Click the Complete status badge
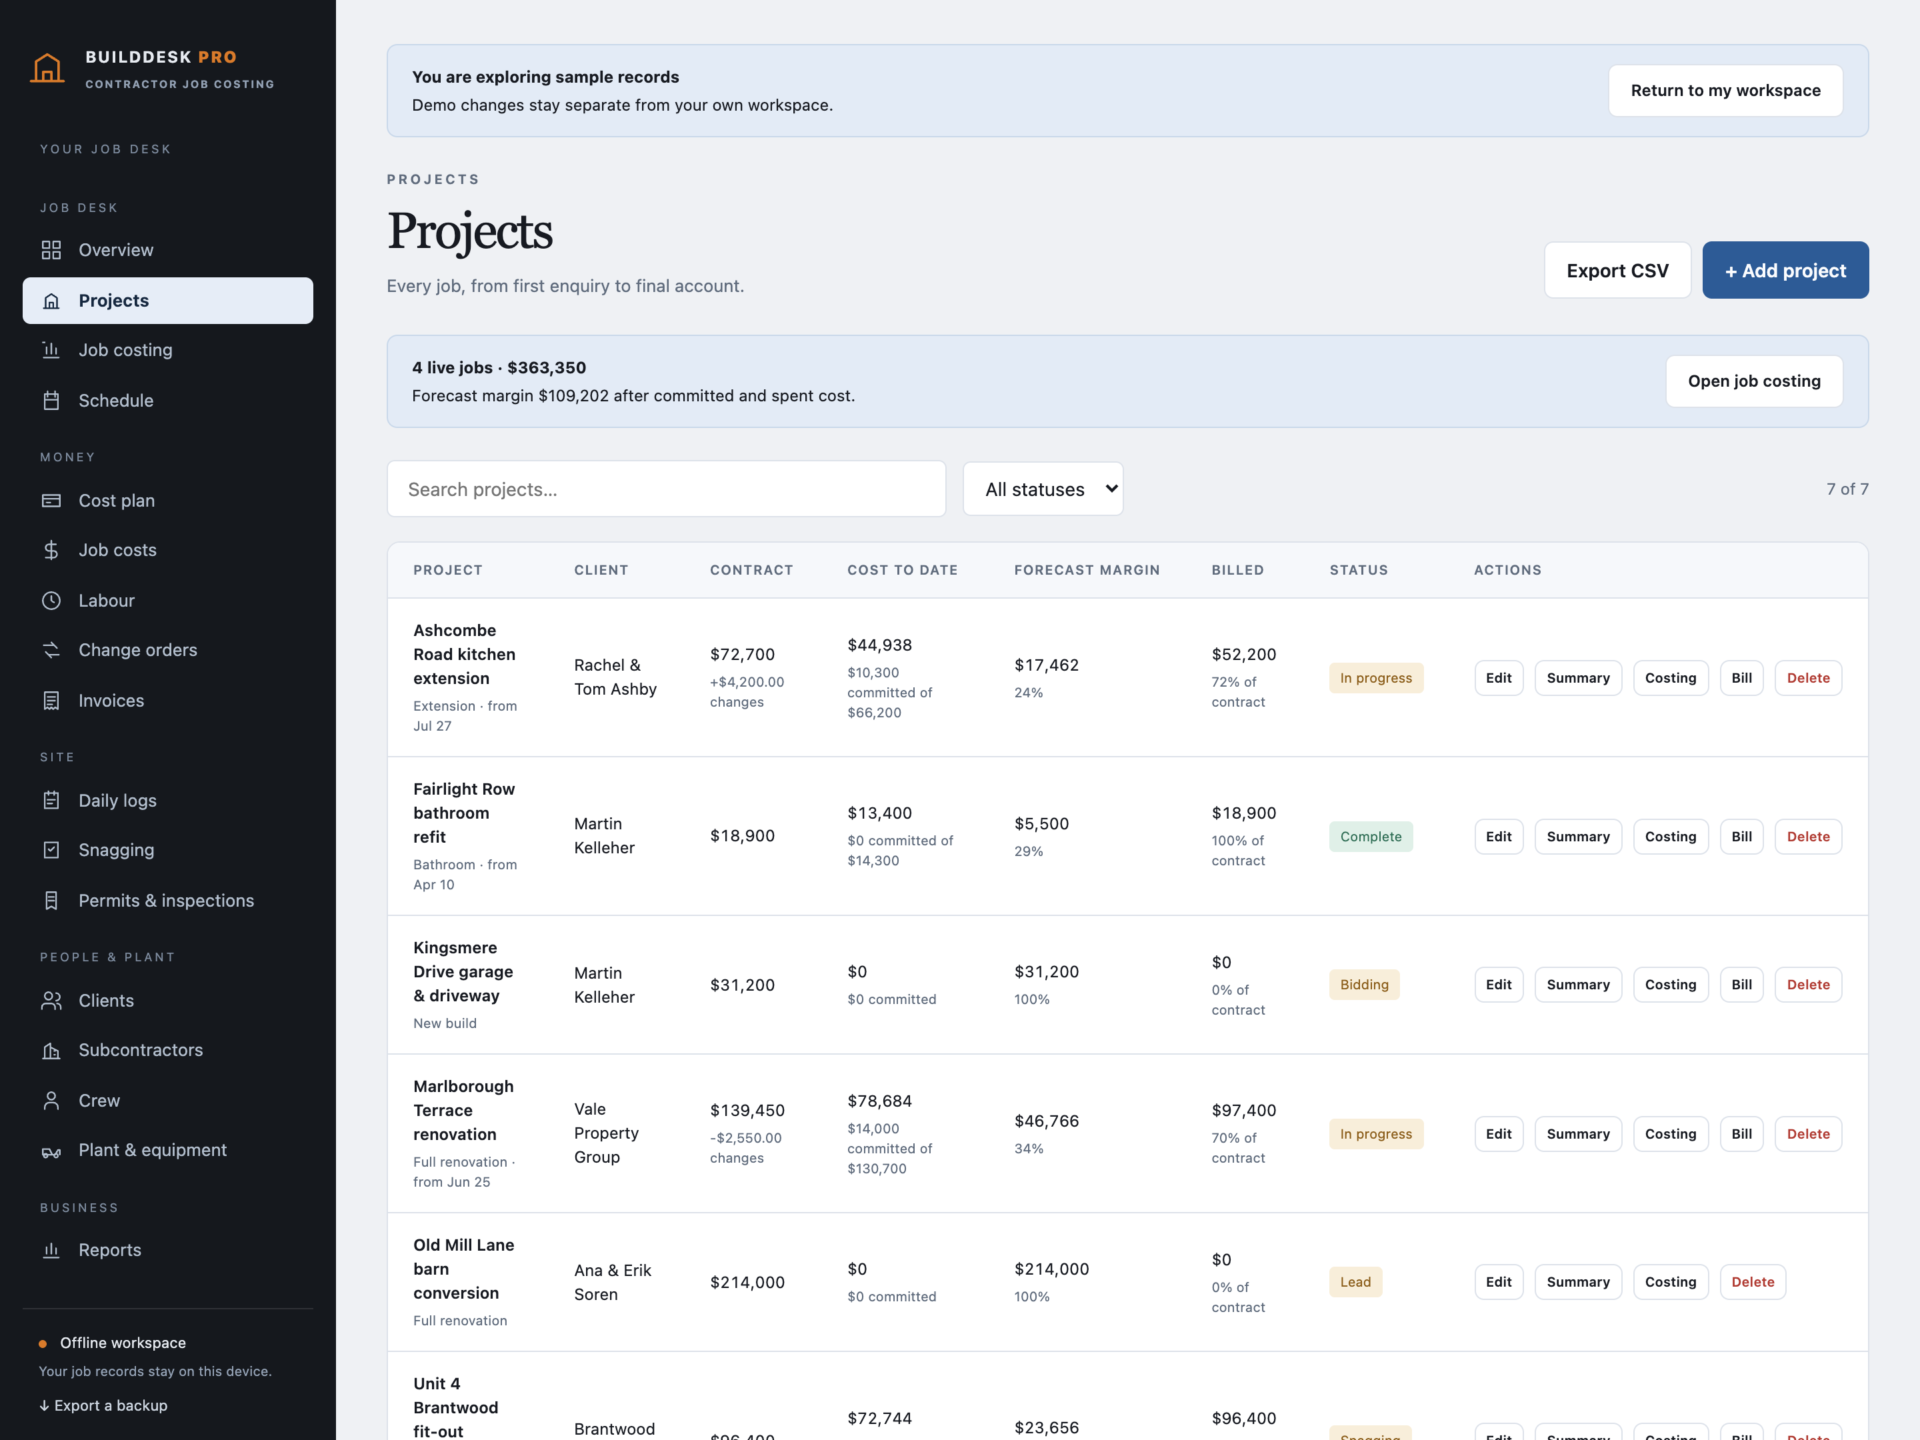Viewport: 1920px width, 1440px height. coord(1370,837)
